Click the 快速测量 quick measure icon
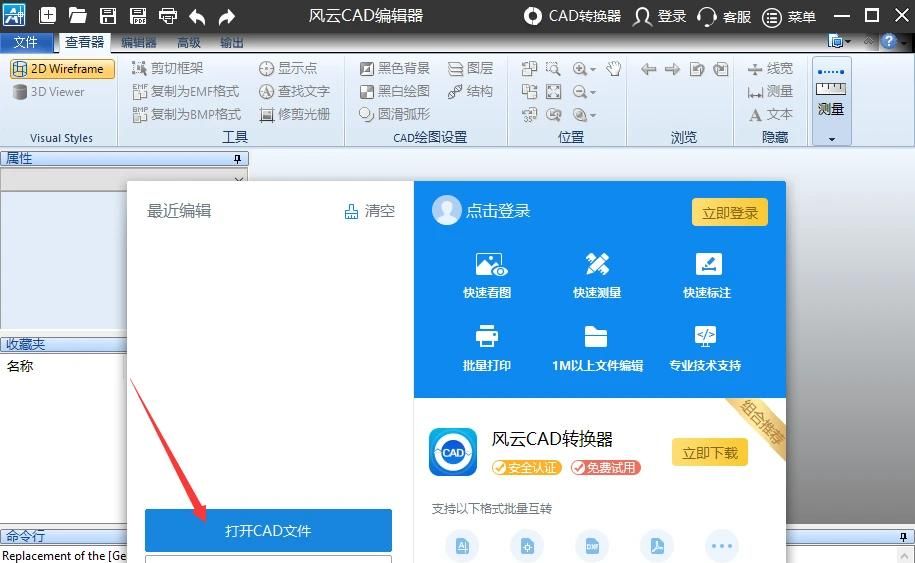The height and width of the screenshot is (563, 915). [597, 264]
